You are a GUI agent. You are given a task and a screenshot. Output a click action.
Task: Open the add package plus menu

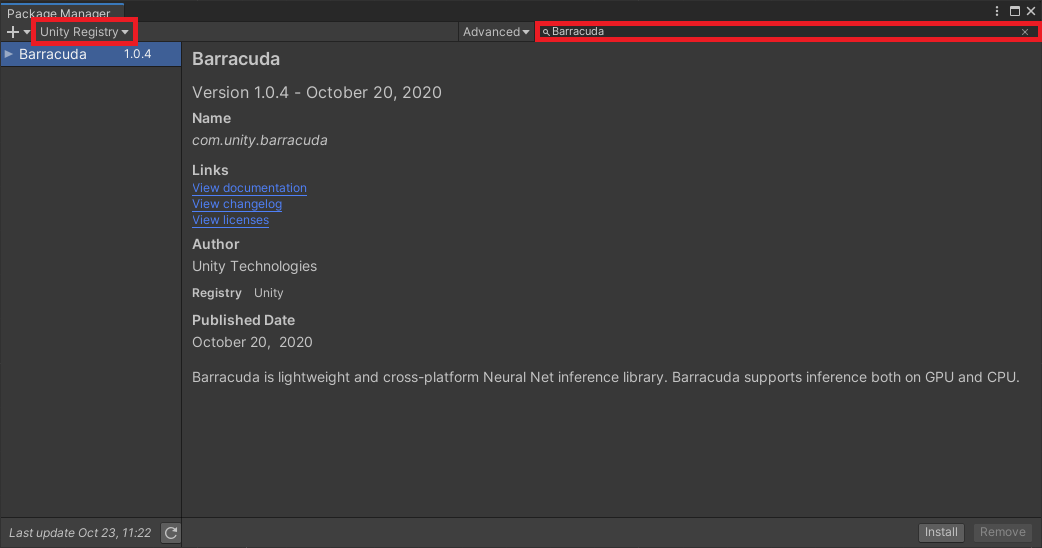pos(17,32)
